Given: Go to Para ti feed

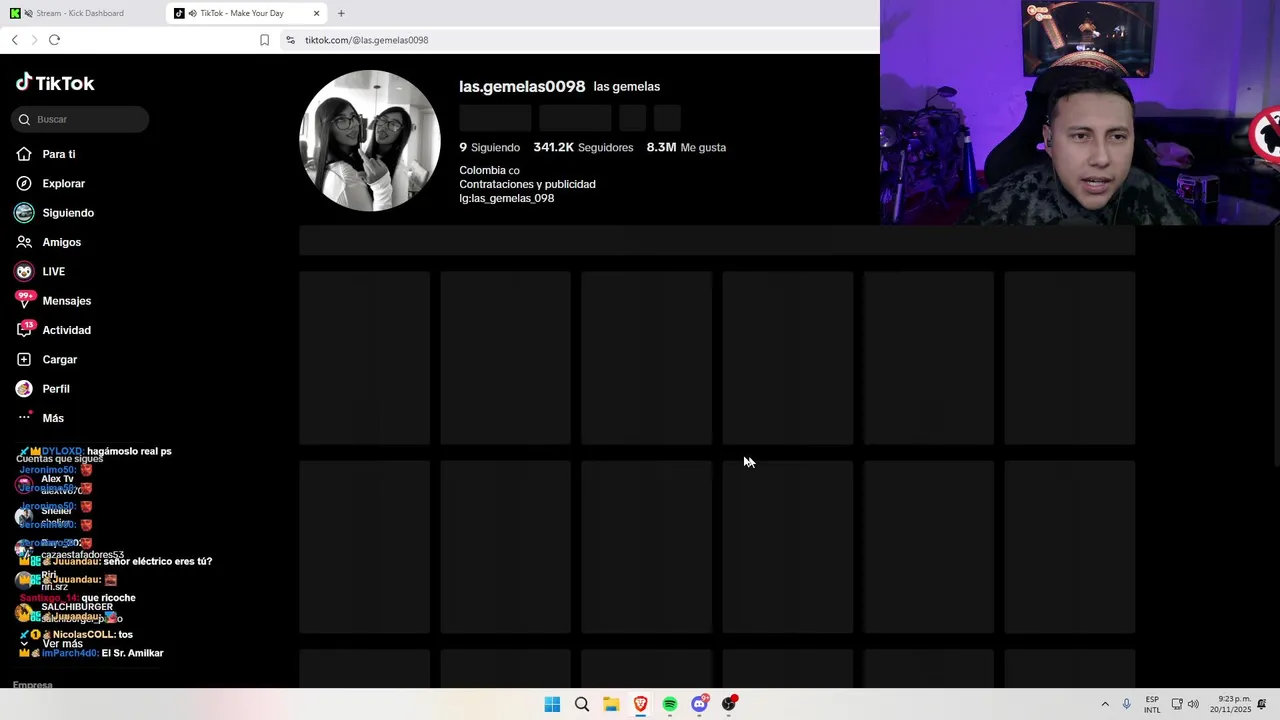Looking at the screenshot, I should (59, 154).
